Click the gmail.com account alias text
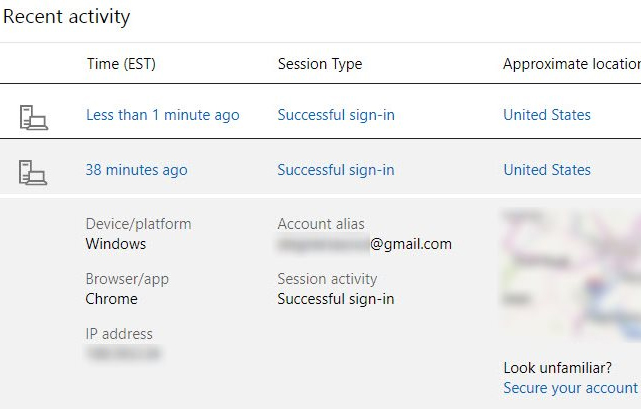 [364, 244]
